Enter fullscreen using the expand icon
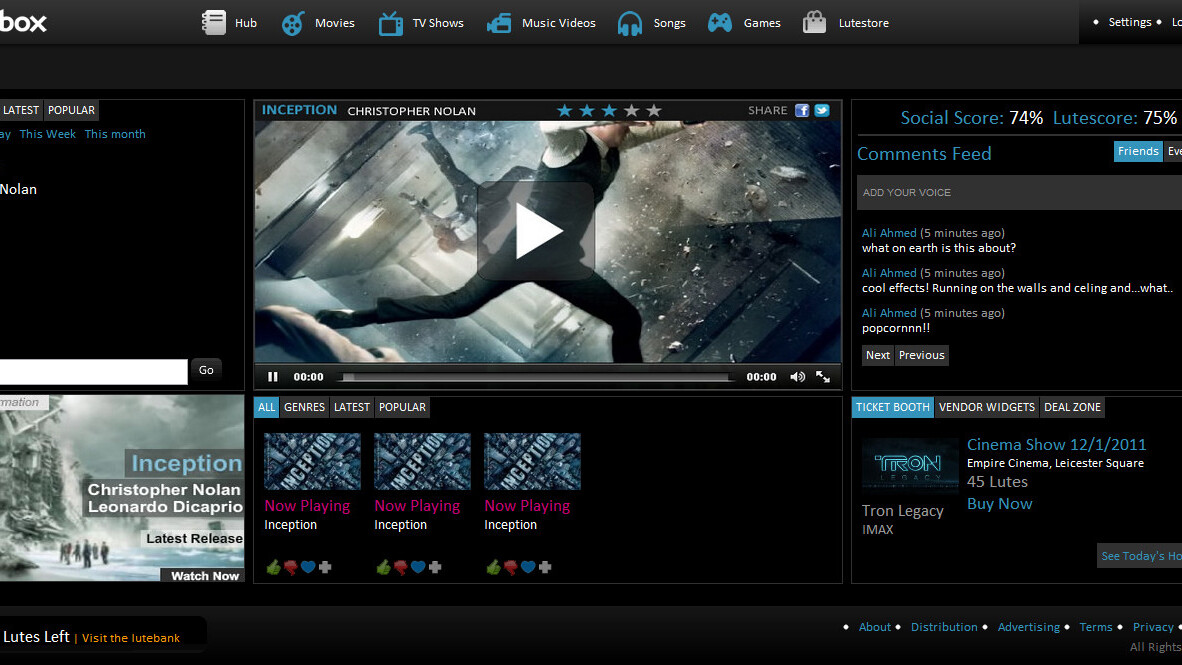 pyautogui.click(x=823, y=377)
